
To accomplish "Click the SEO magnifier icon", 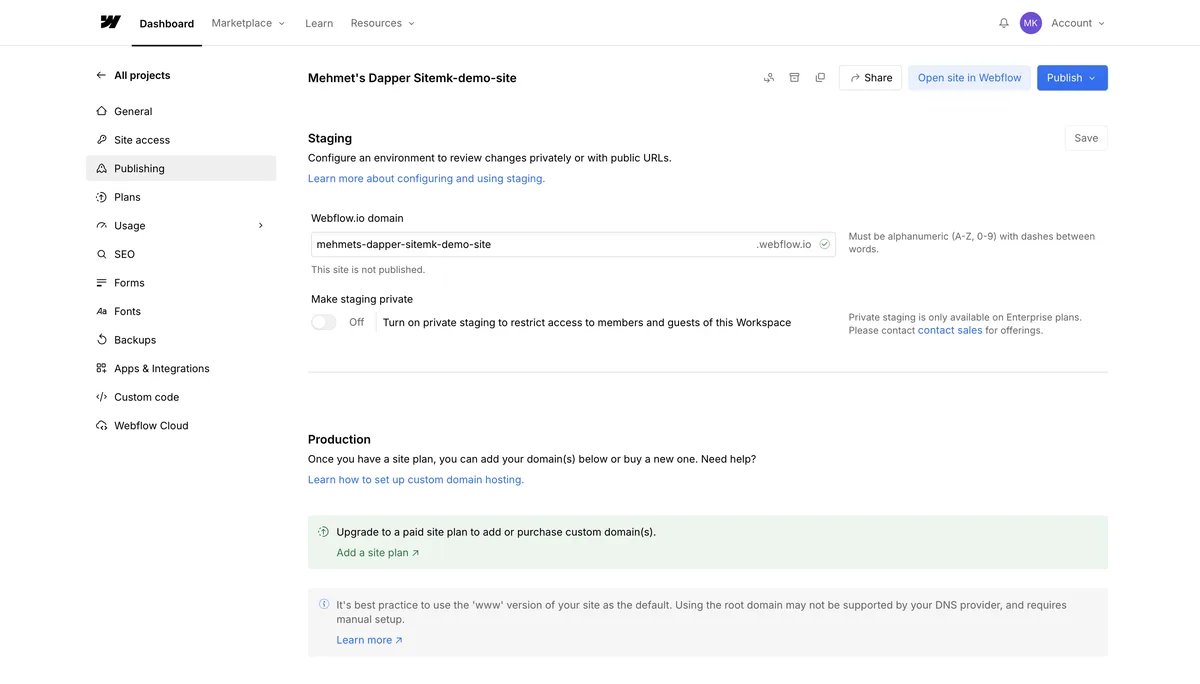I will 101,254.
